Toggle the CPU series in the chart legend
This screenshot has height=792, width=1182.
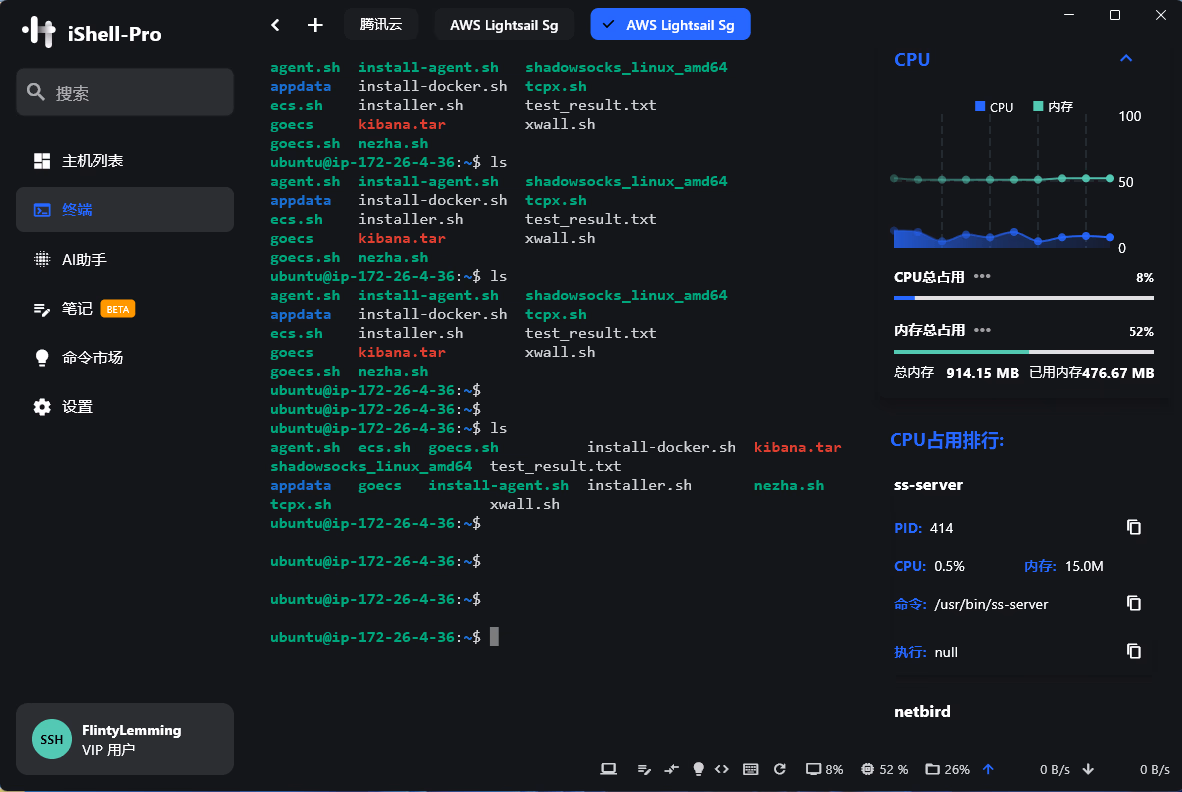pos(994,107)
